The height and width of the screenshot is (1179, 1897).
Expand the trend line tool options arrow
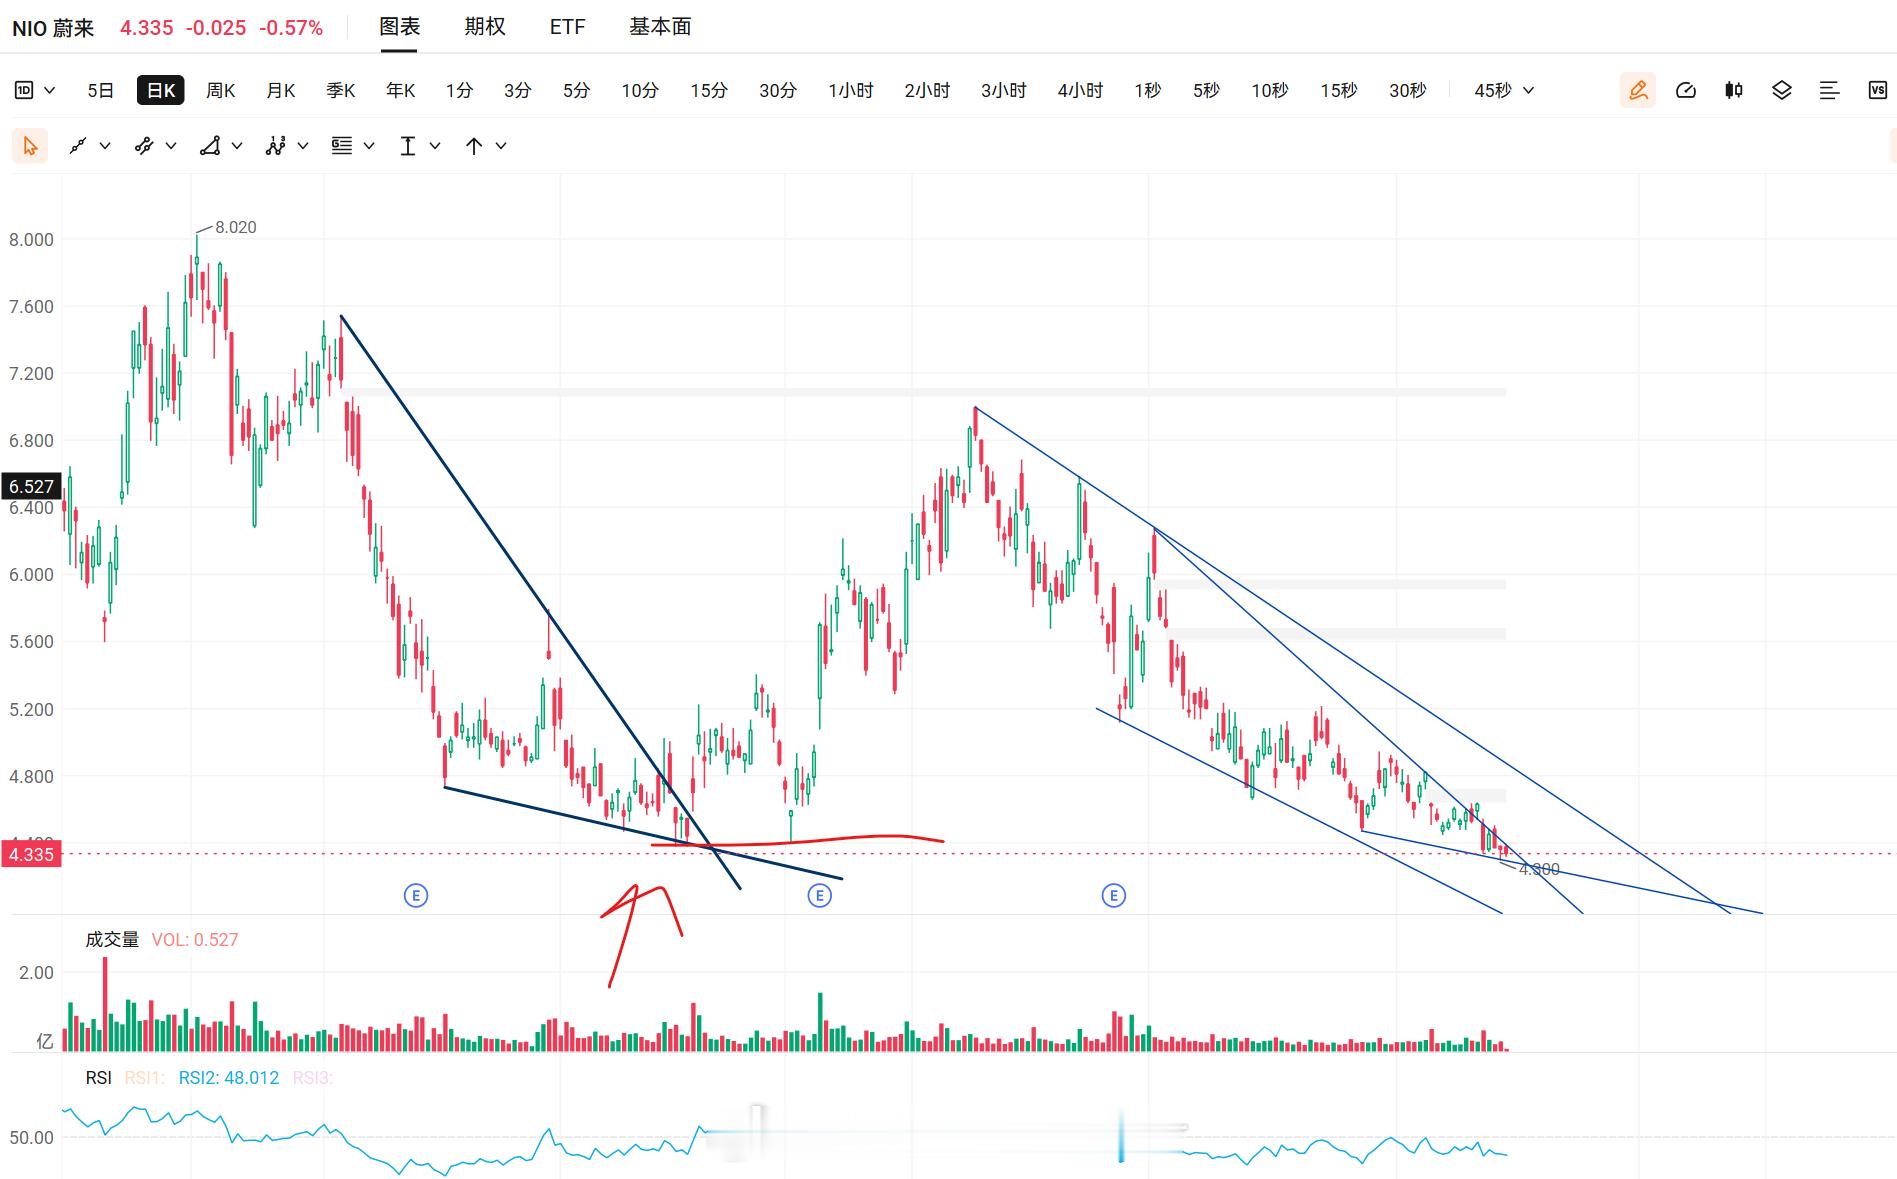pyautogui.click(x=105, y=146)
